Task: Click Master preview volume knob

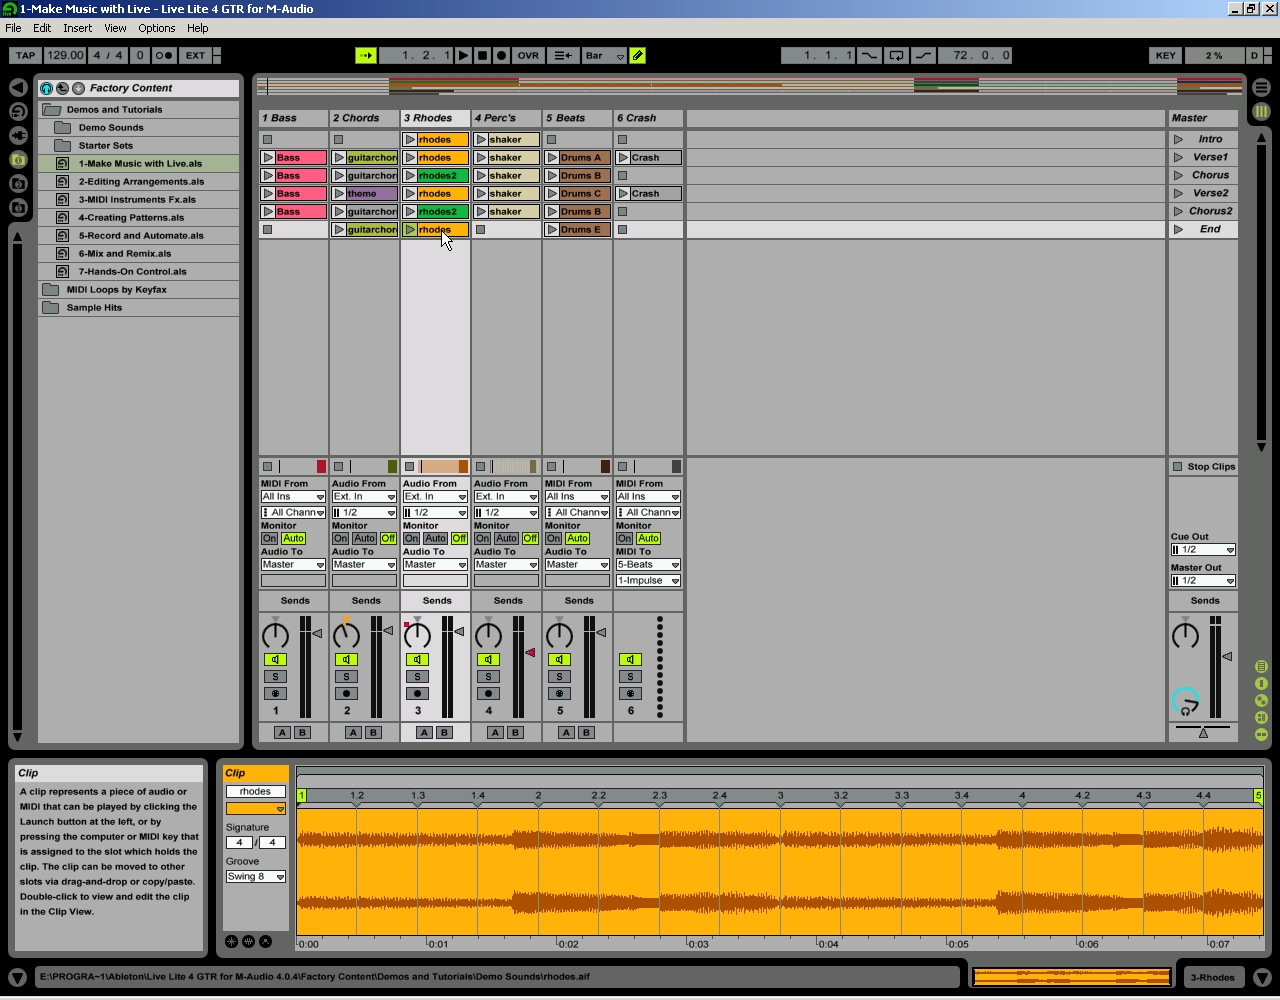Action: (1185, 701)
